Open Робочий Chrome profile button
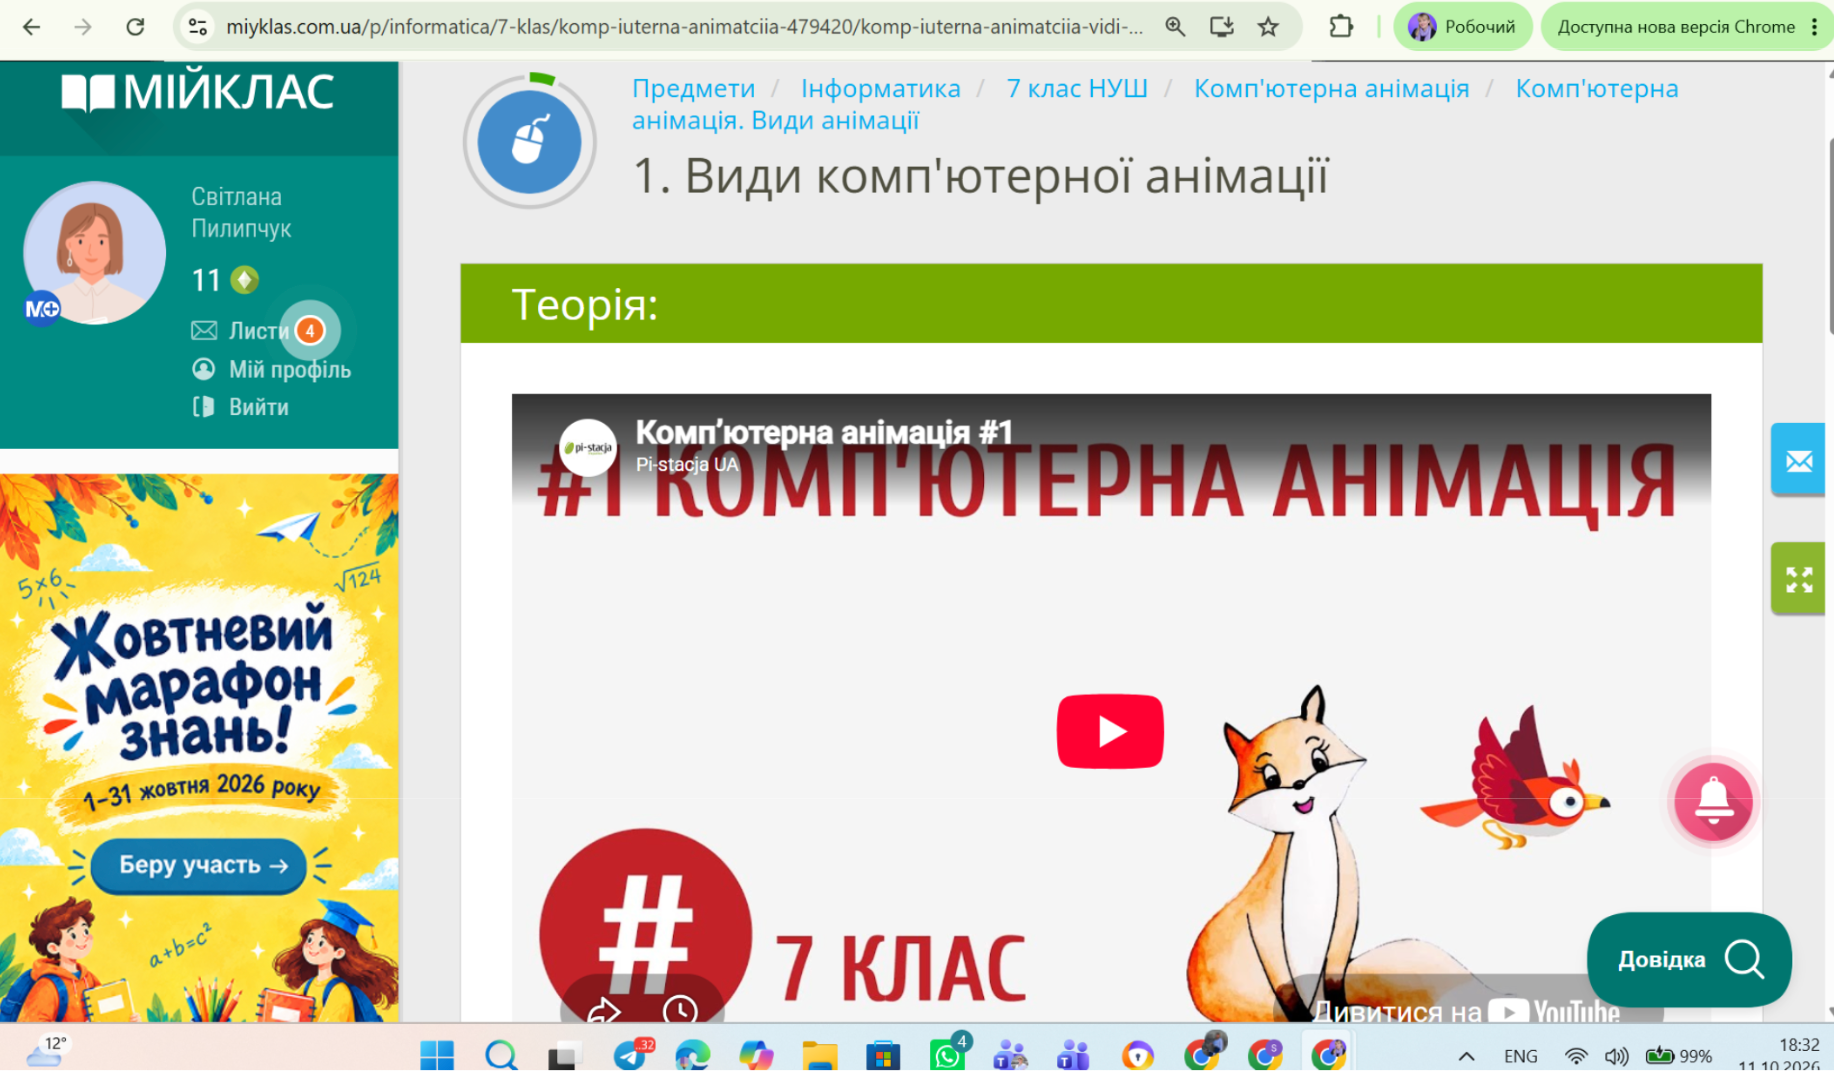The width and height of the screenshot is (1834, 1072). click(1462, 27)
